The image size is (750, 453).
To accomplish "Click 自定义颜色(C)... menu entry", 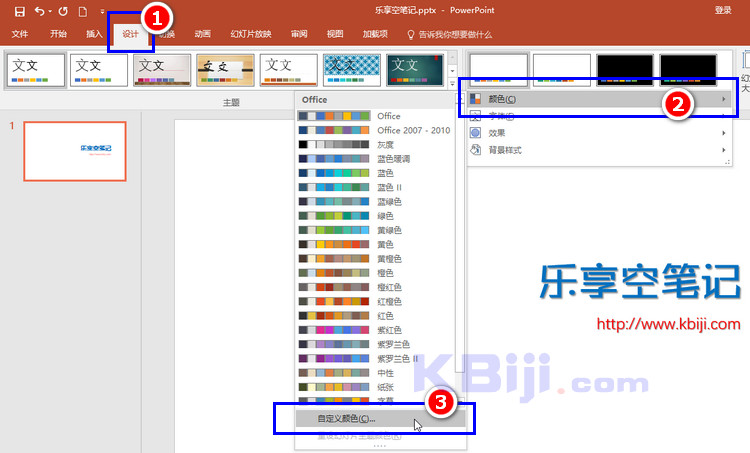I will click(380, 419).
